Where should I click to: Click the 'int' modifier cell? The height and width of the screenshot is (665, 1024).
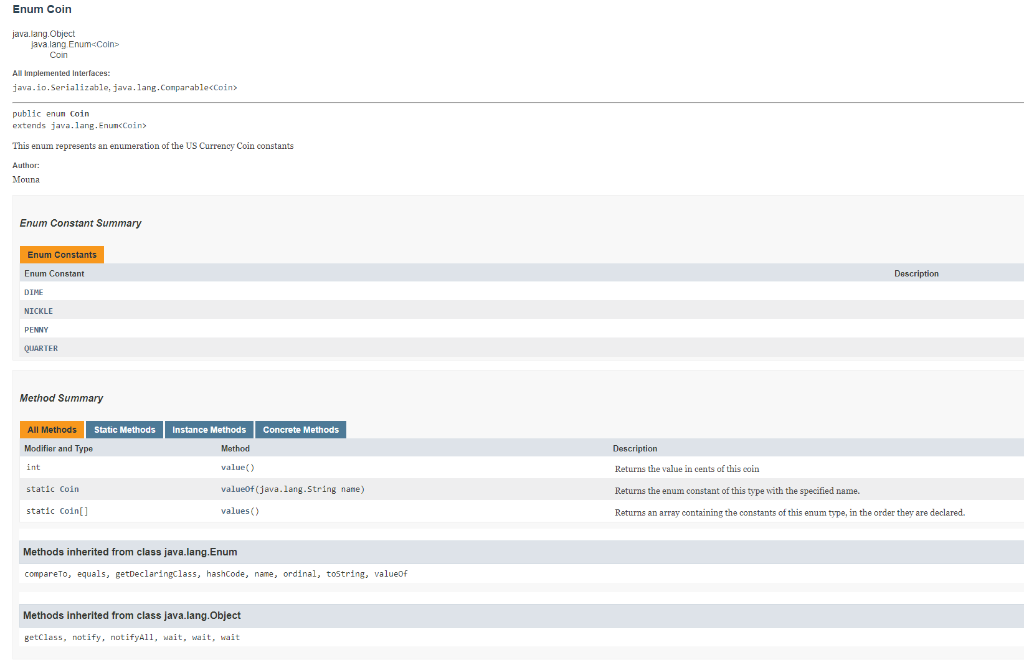[x=33, y=467]
